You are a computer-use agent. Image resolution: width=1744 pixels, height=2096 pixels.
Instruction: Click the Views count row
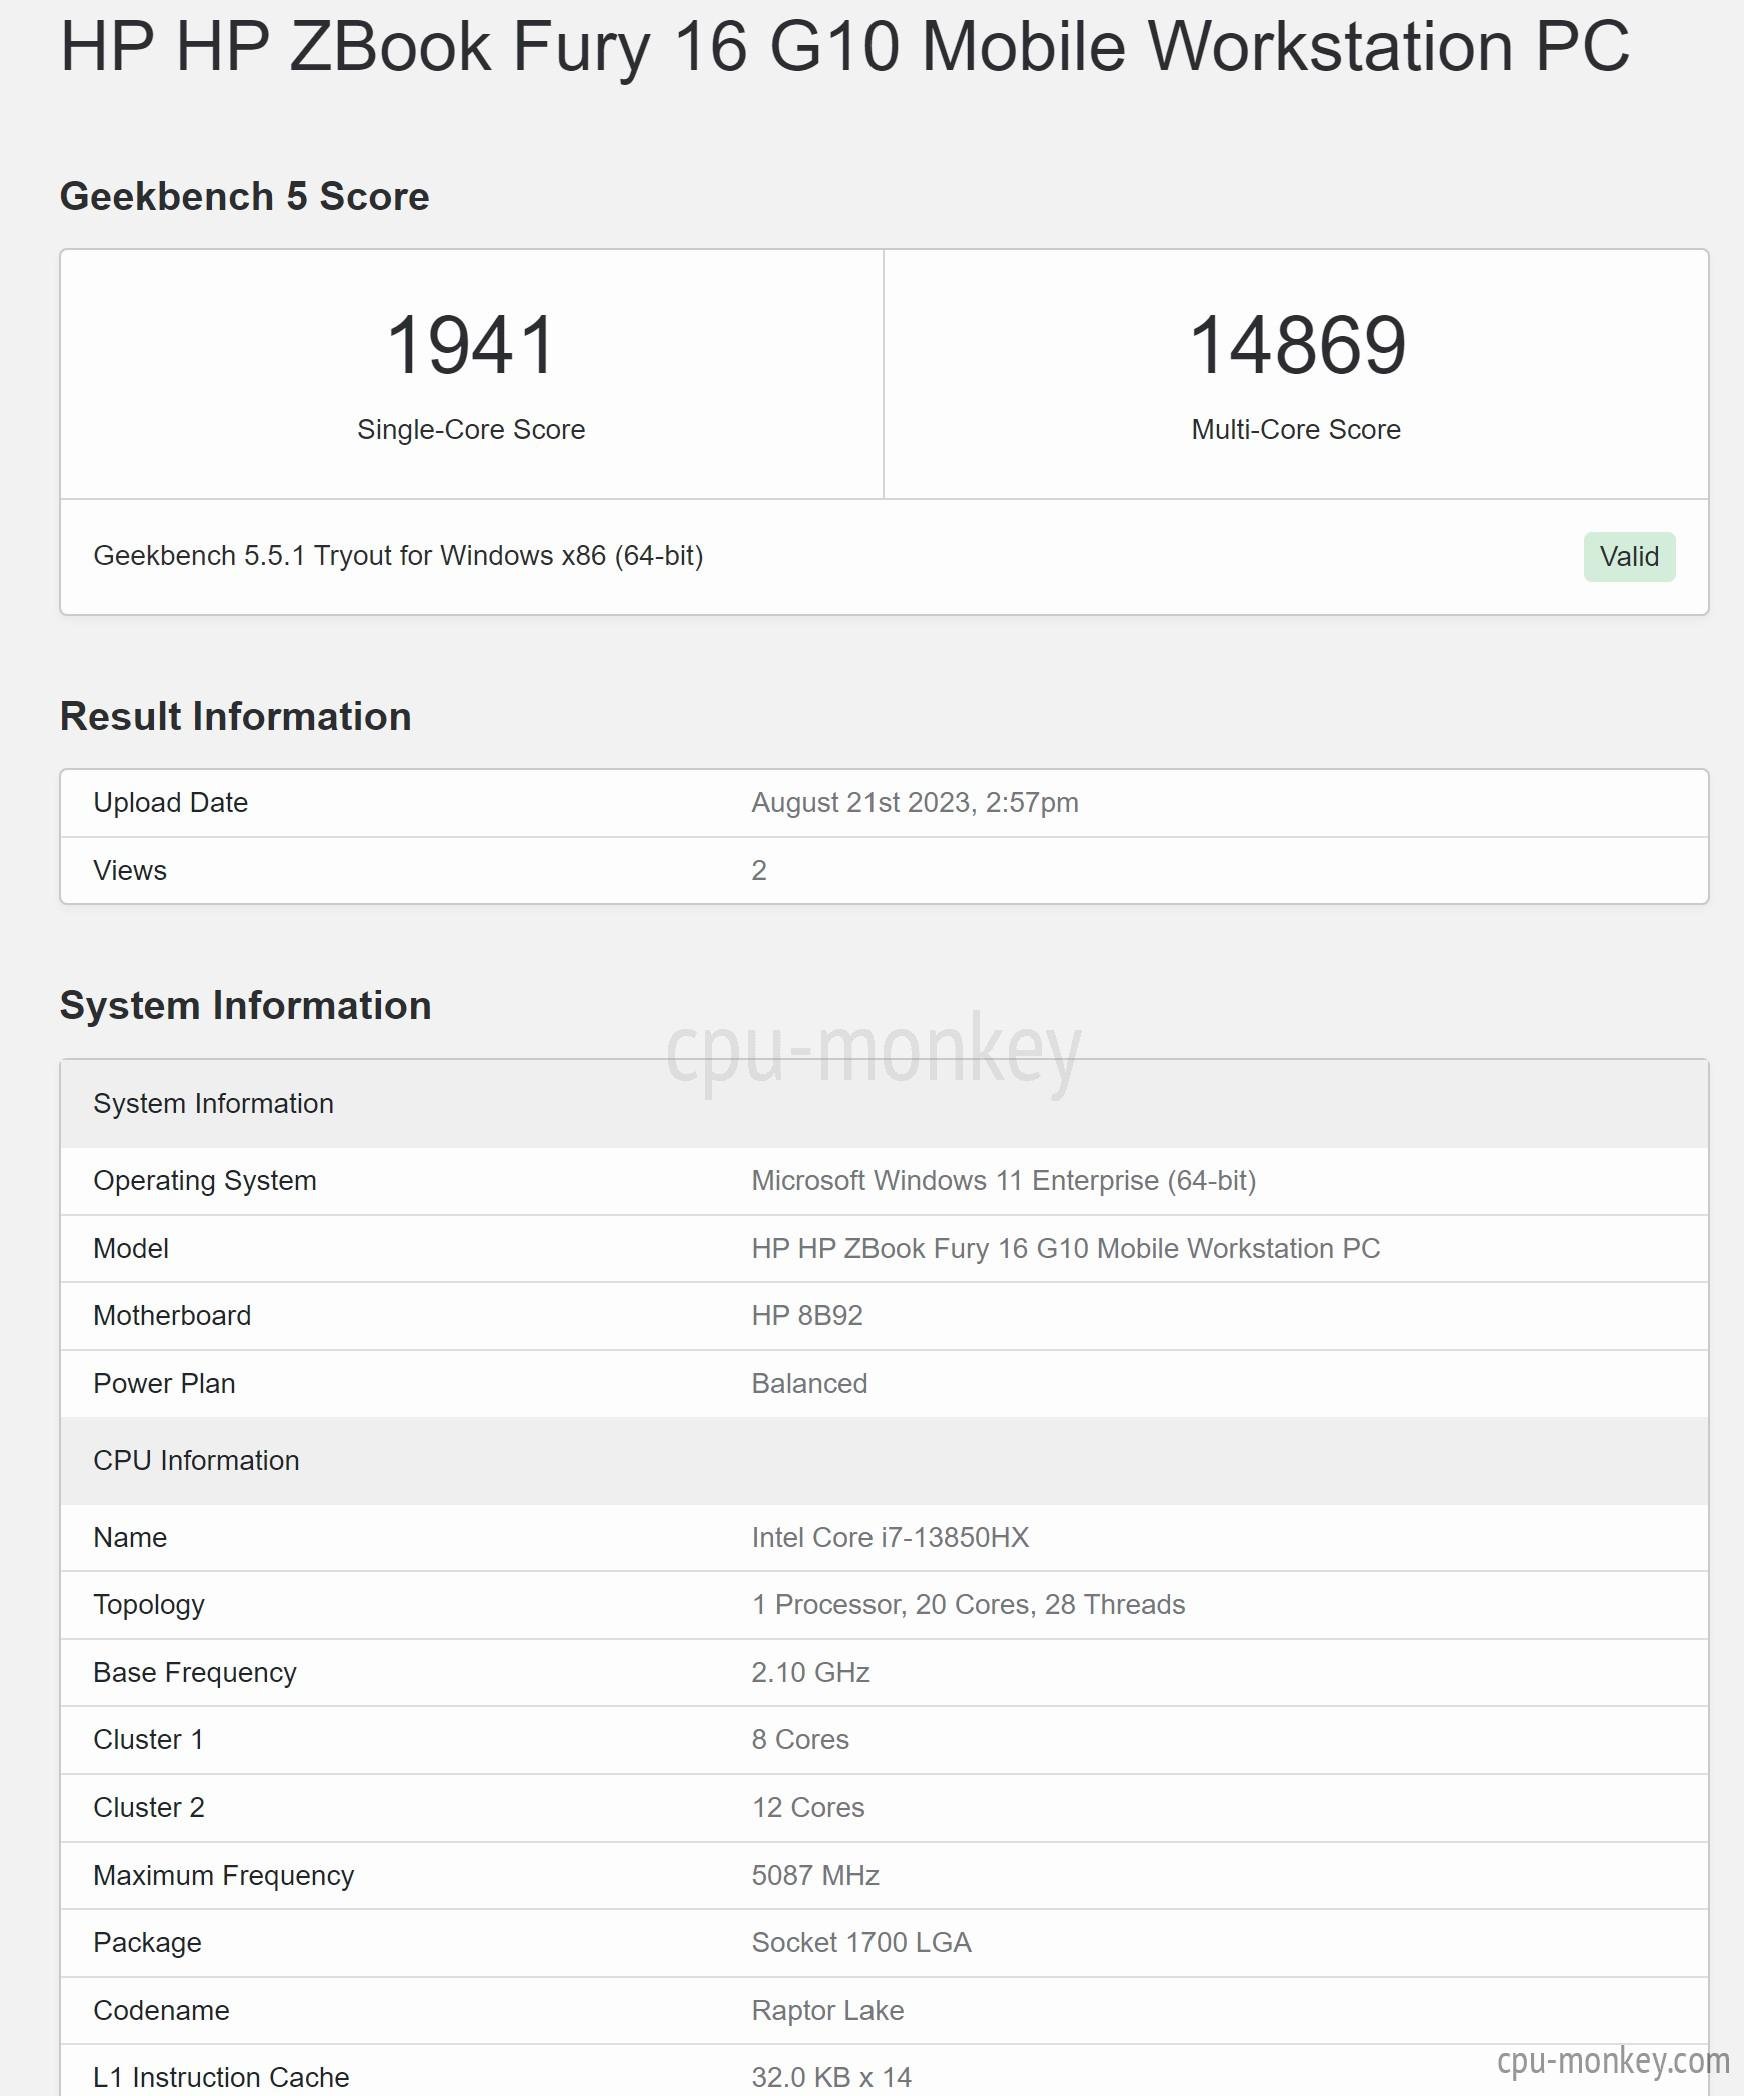coord(884,871)
